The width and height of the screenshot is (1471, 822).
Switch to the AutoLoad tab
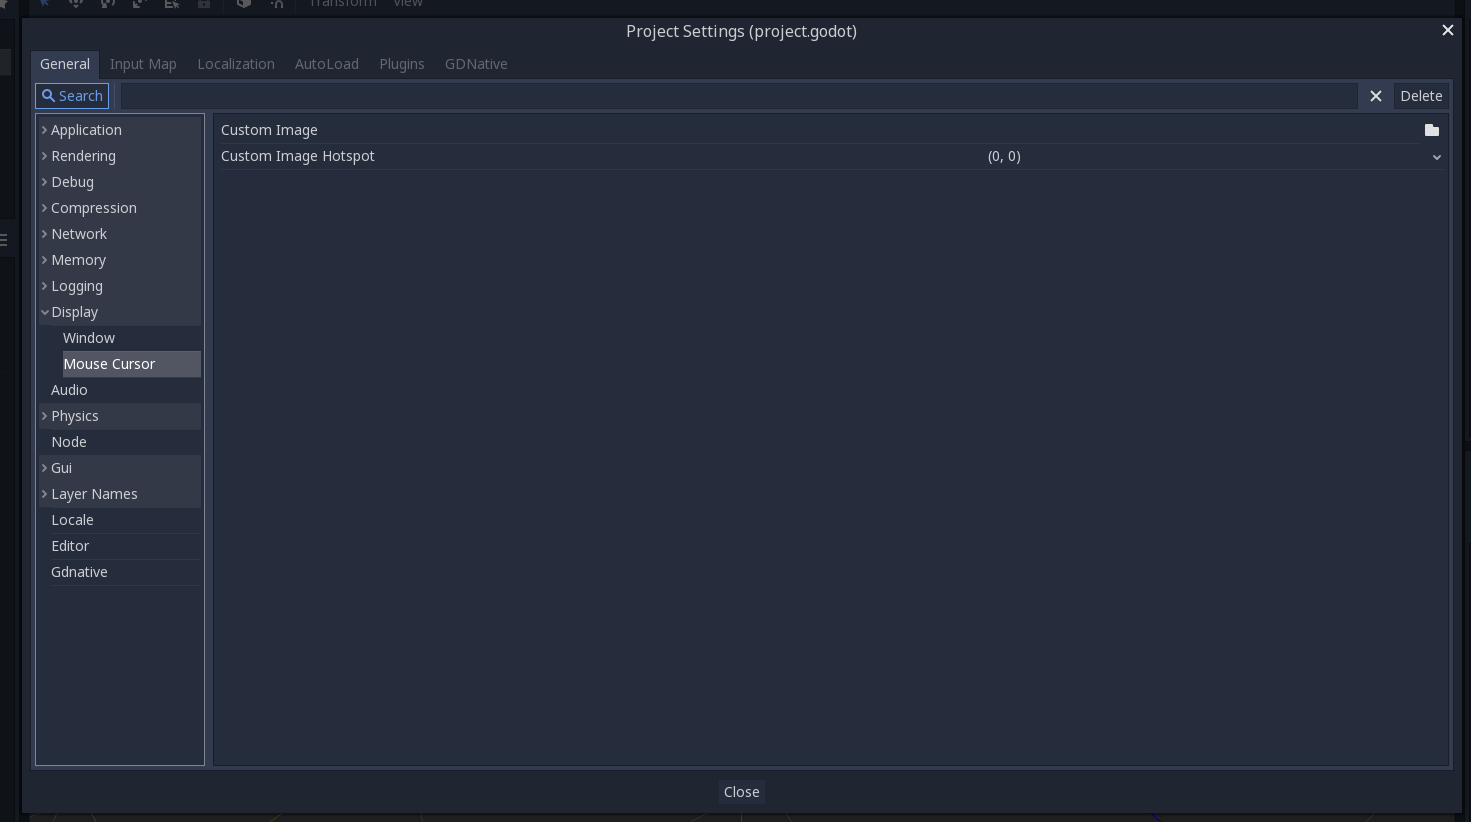click(x=326, y=63)
